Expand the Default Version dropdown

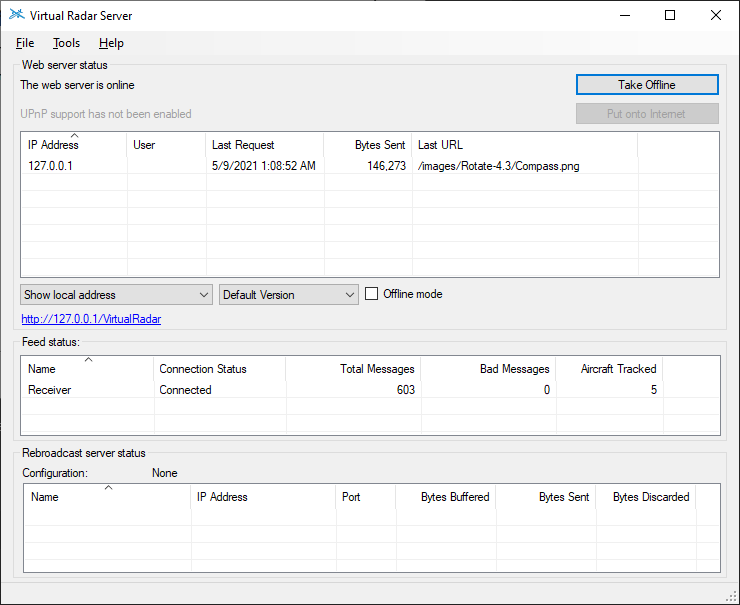(289, 295)
